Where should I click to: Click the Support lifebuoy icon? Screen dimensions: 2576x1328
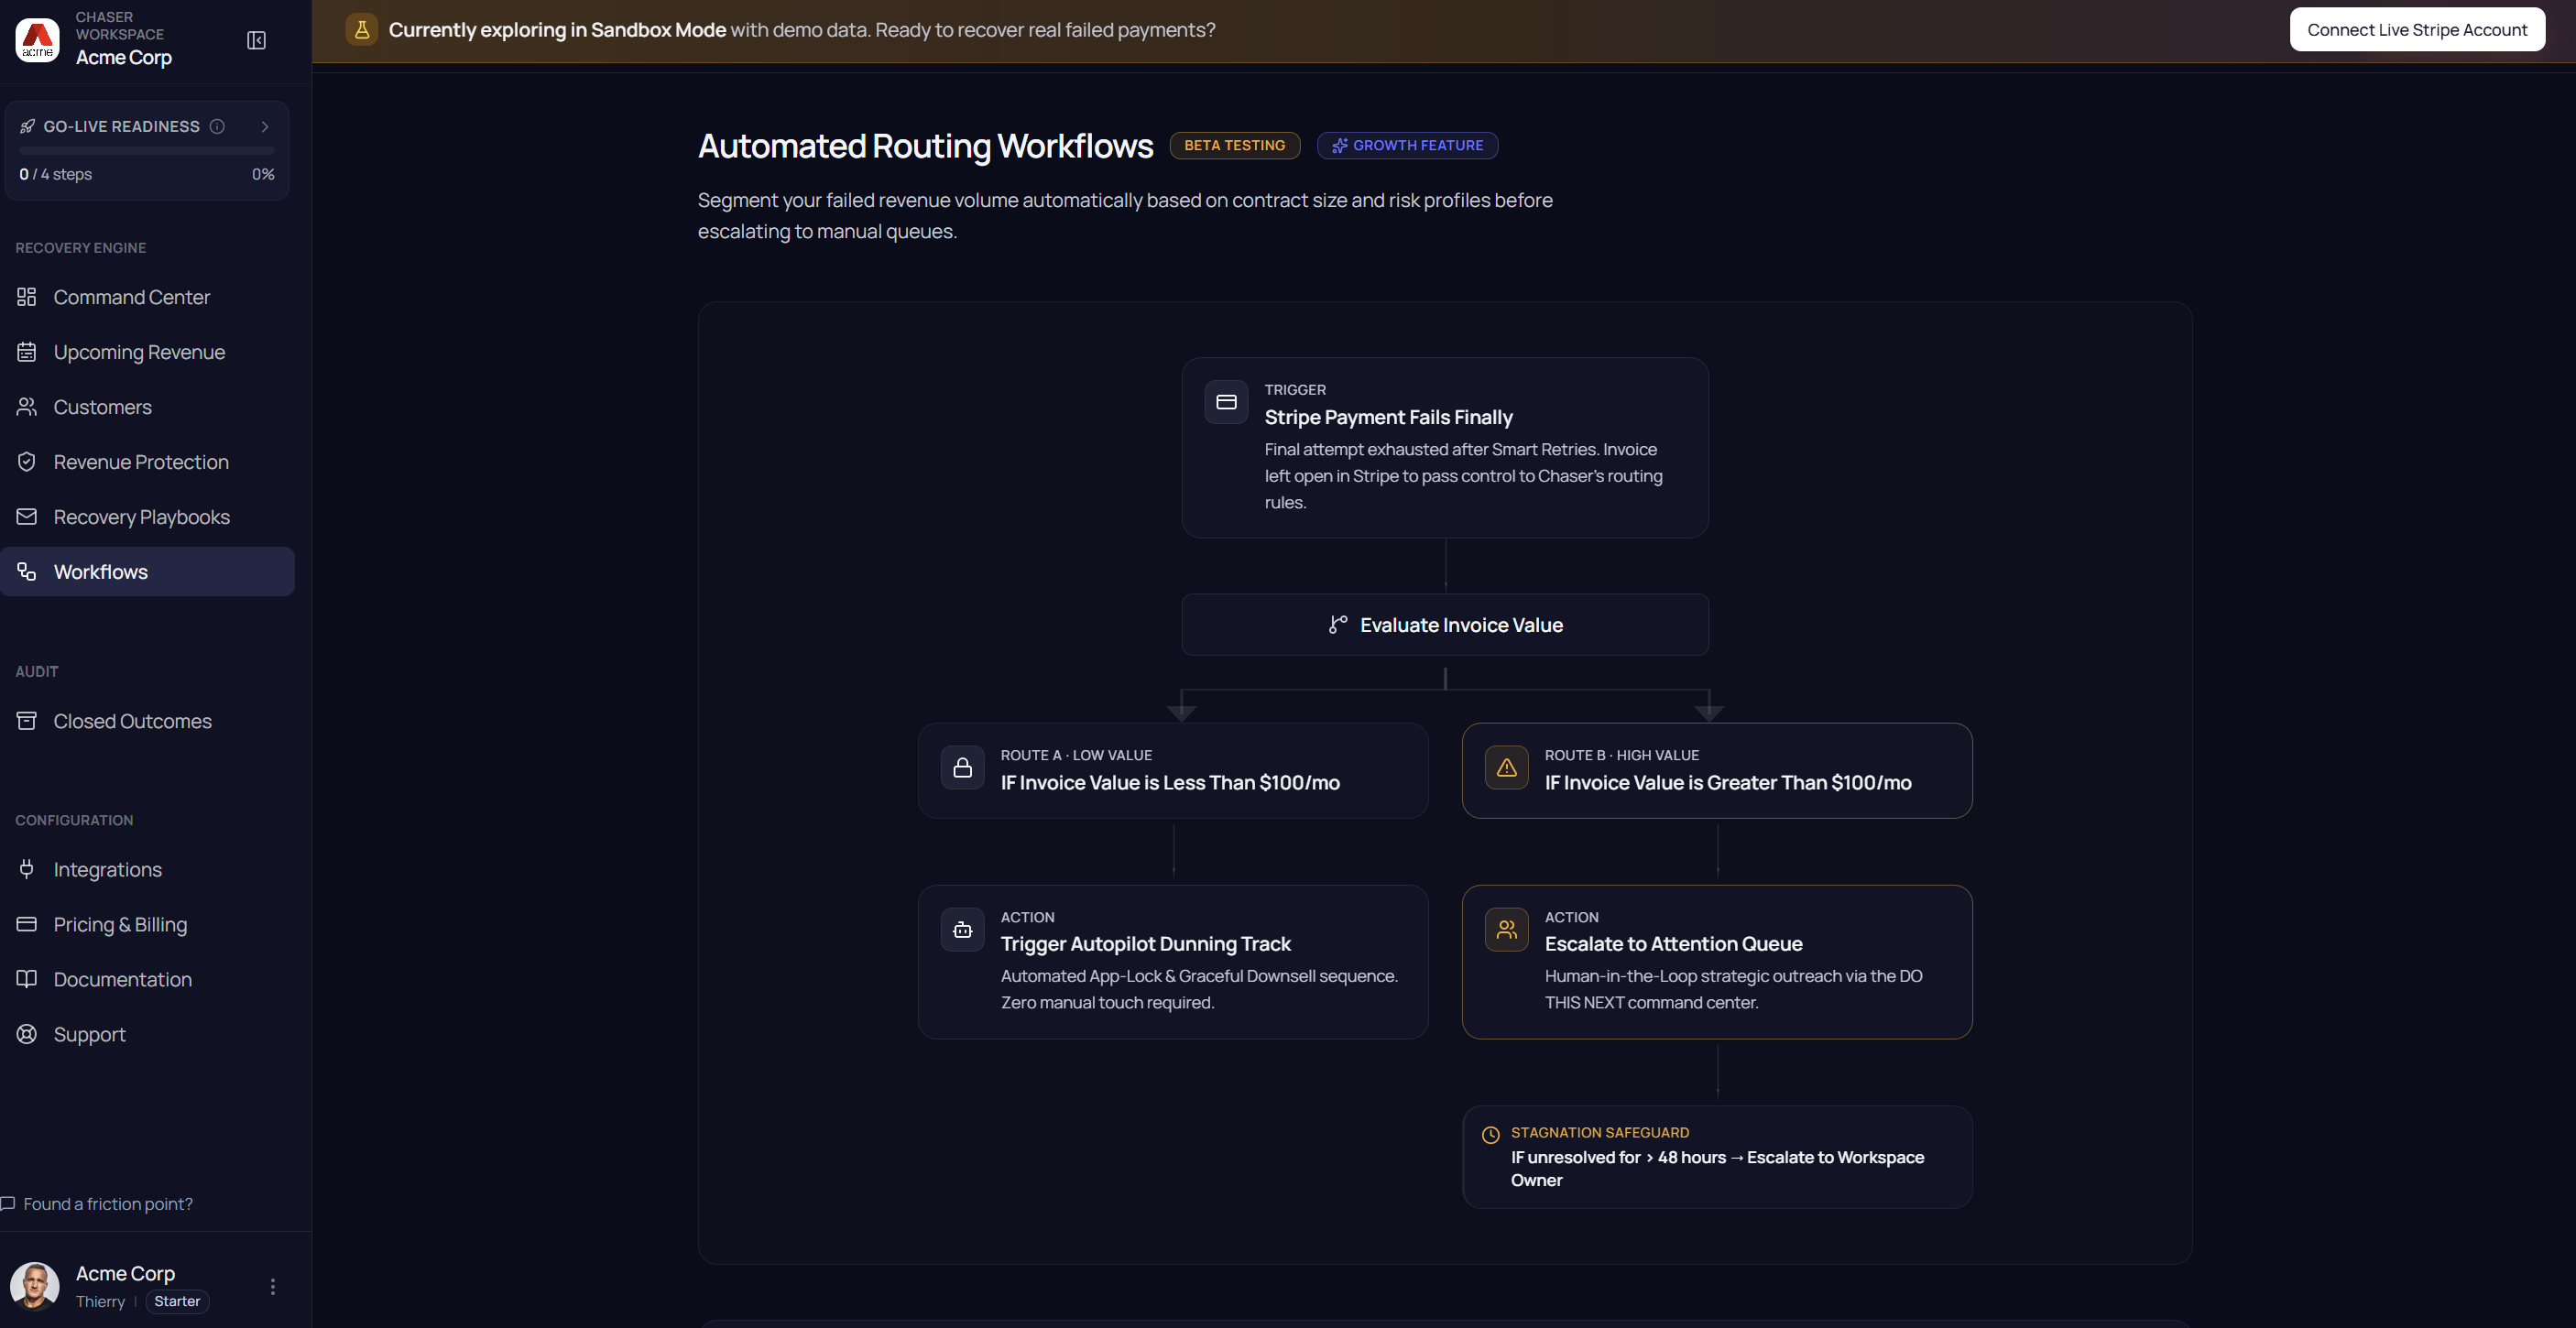27,1034
